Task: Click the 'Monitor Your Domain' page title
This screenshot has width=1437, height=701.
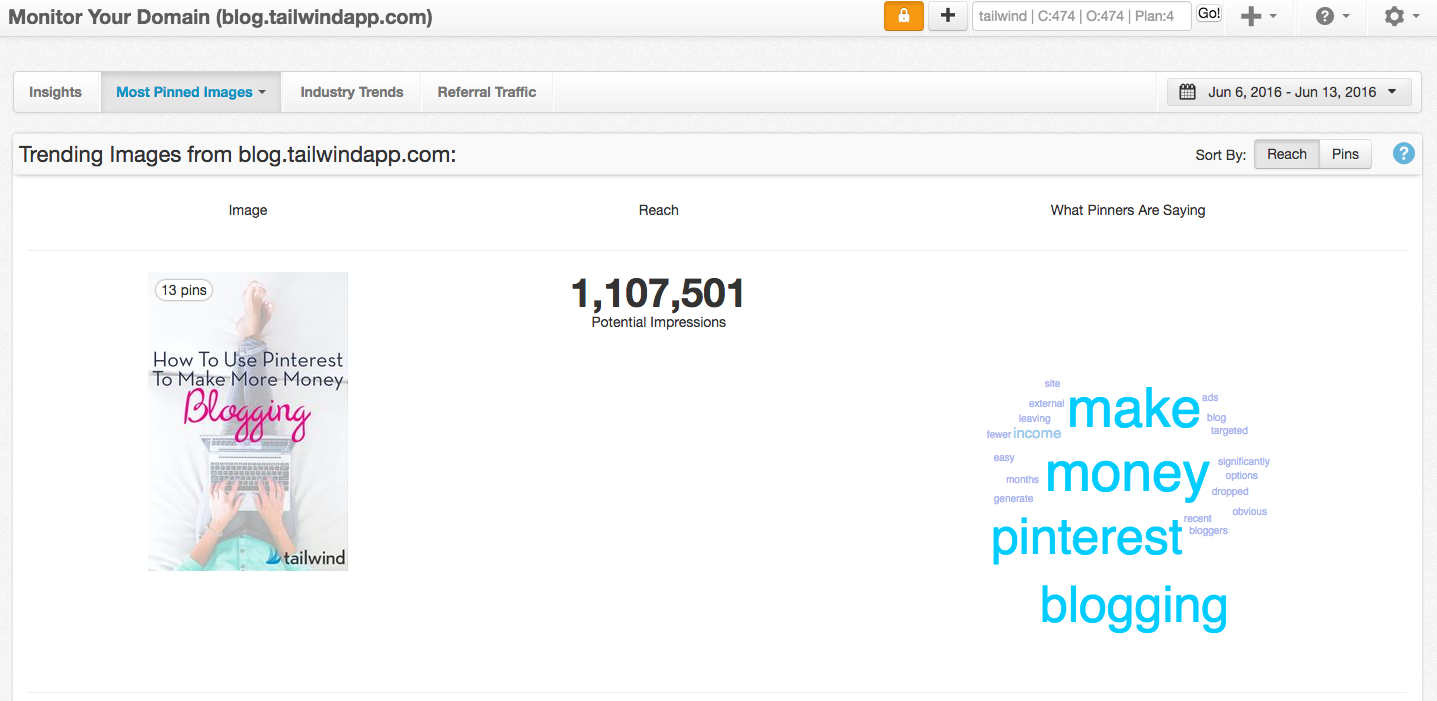Action: point(220,17)
